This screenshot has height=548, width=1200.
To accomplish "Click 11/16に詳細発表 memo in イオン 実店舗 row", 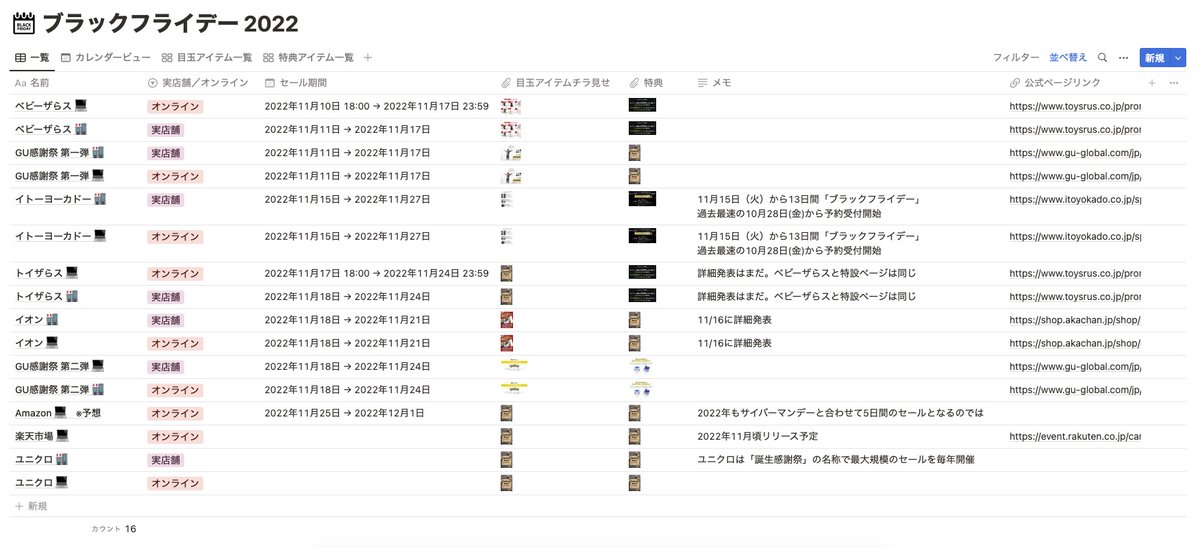I will click(734, 319).
